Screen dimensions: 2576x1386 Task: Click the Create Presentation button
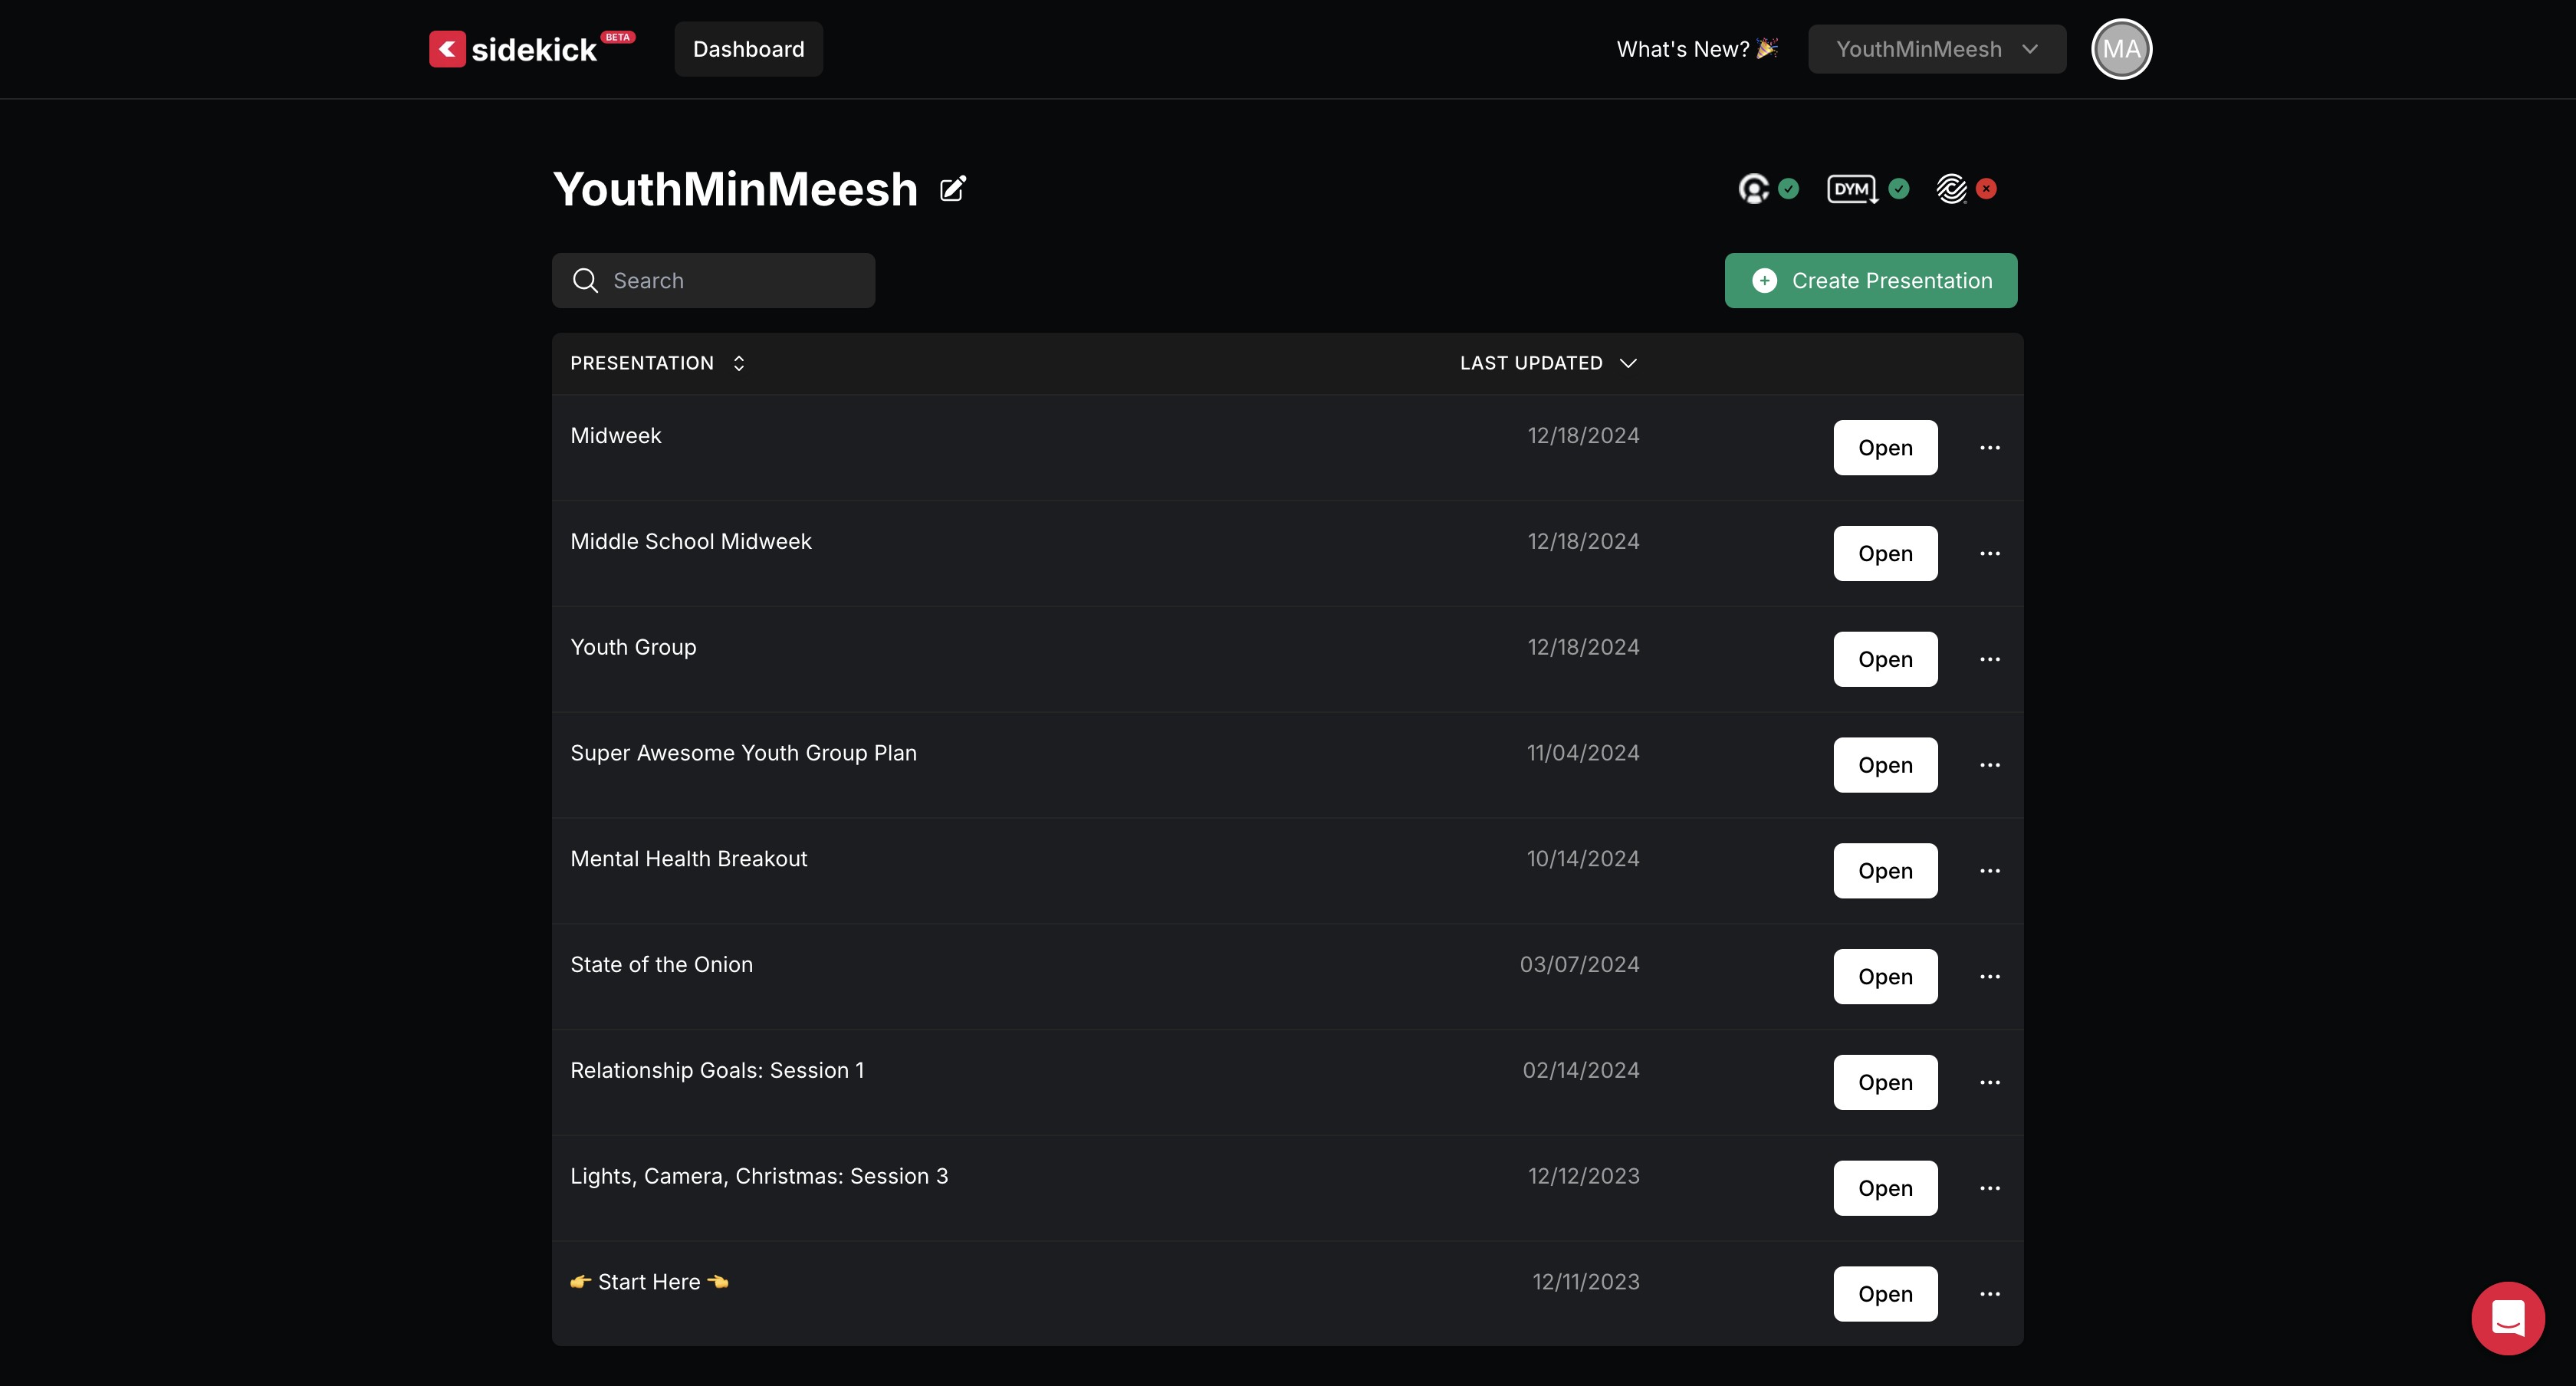pyautogui.click(x=1870, y=281)
